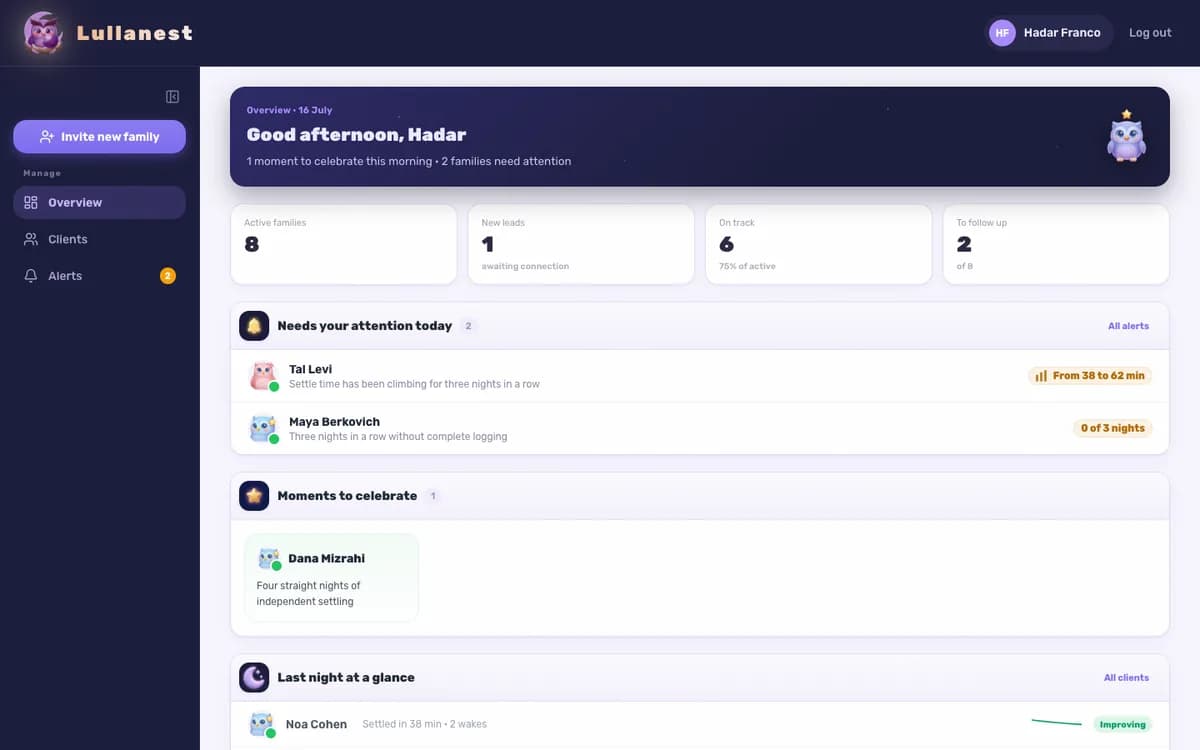The image size is (1200, 750).
Task: Open All clients link
Action: [1126, 678]
